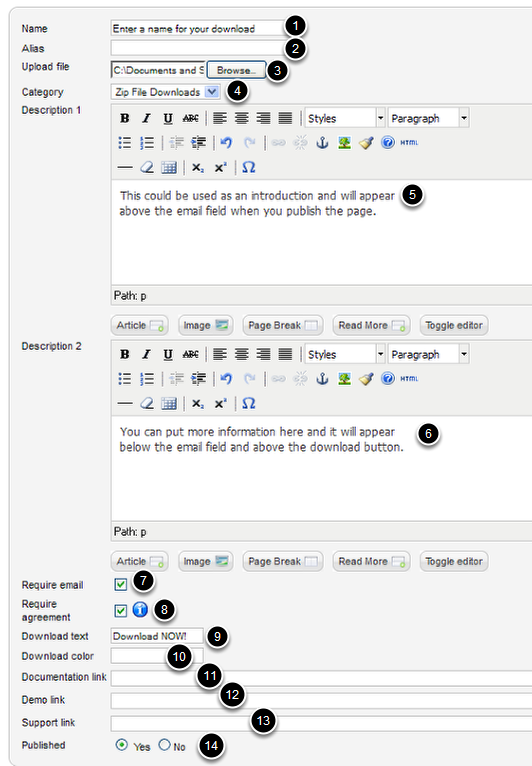Toggle the Require email checkbox

[121, 584]
